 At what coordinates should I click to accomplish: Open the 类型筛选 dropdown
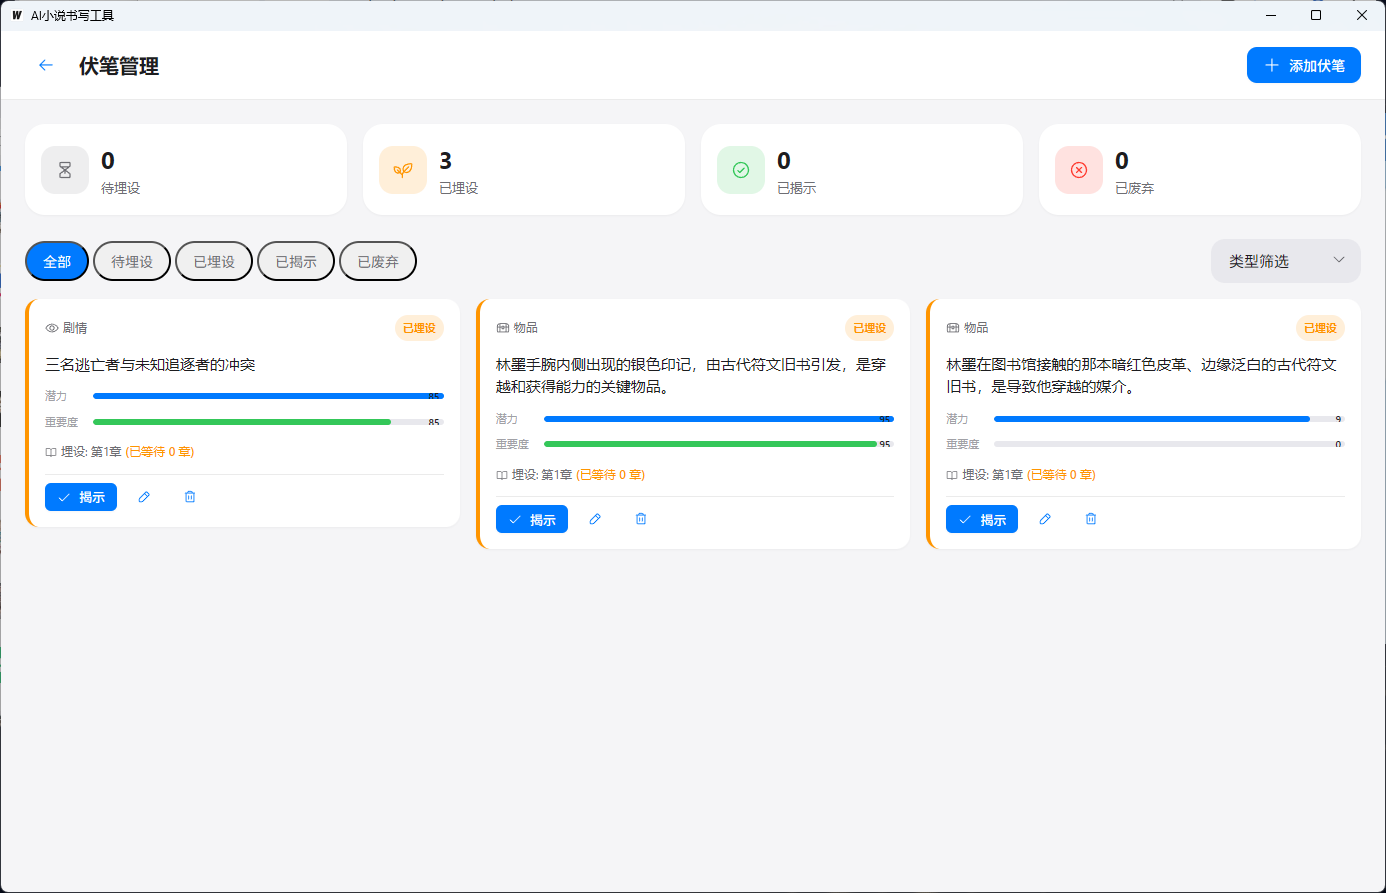click(x=1270, y=261)
